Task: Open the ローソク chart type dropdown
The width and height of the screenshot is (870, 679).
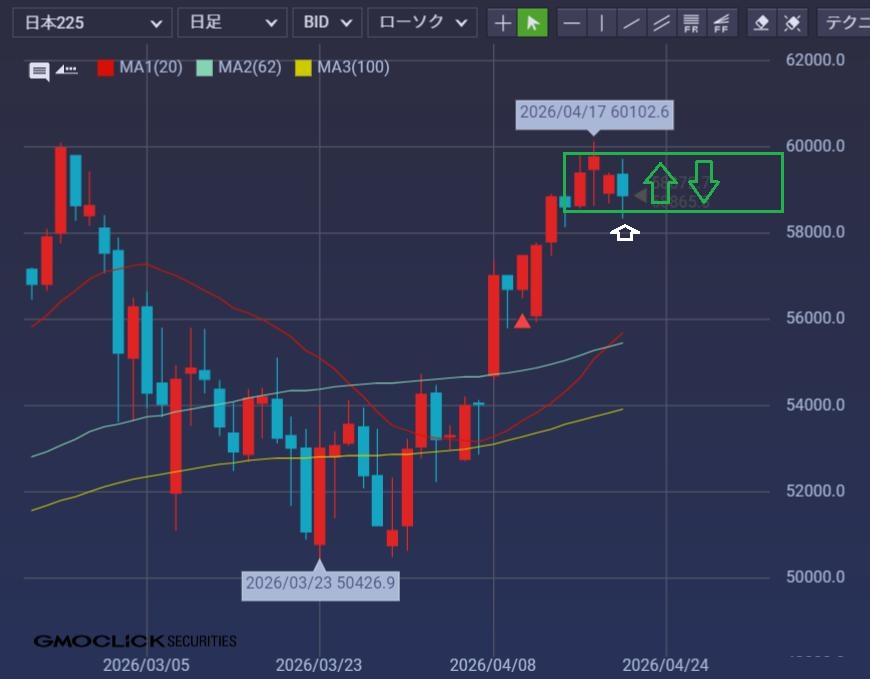Action: 421,23
